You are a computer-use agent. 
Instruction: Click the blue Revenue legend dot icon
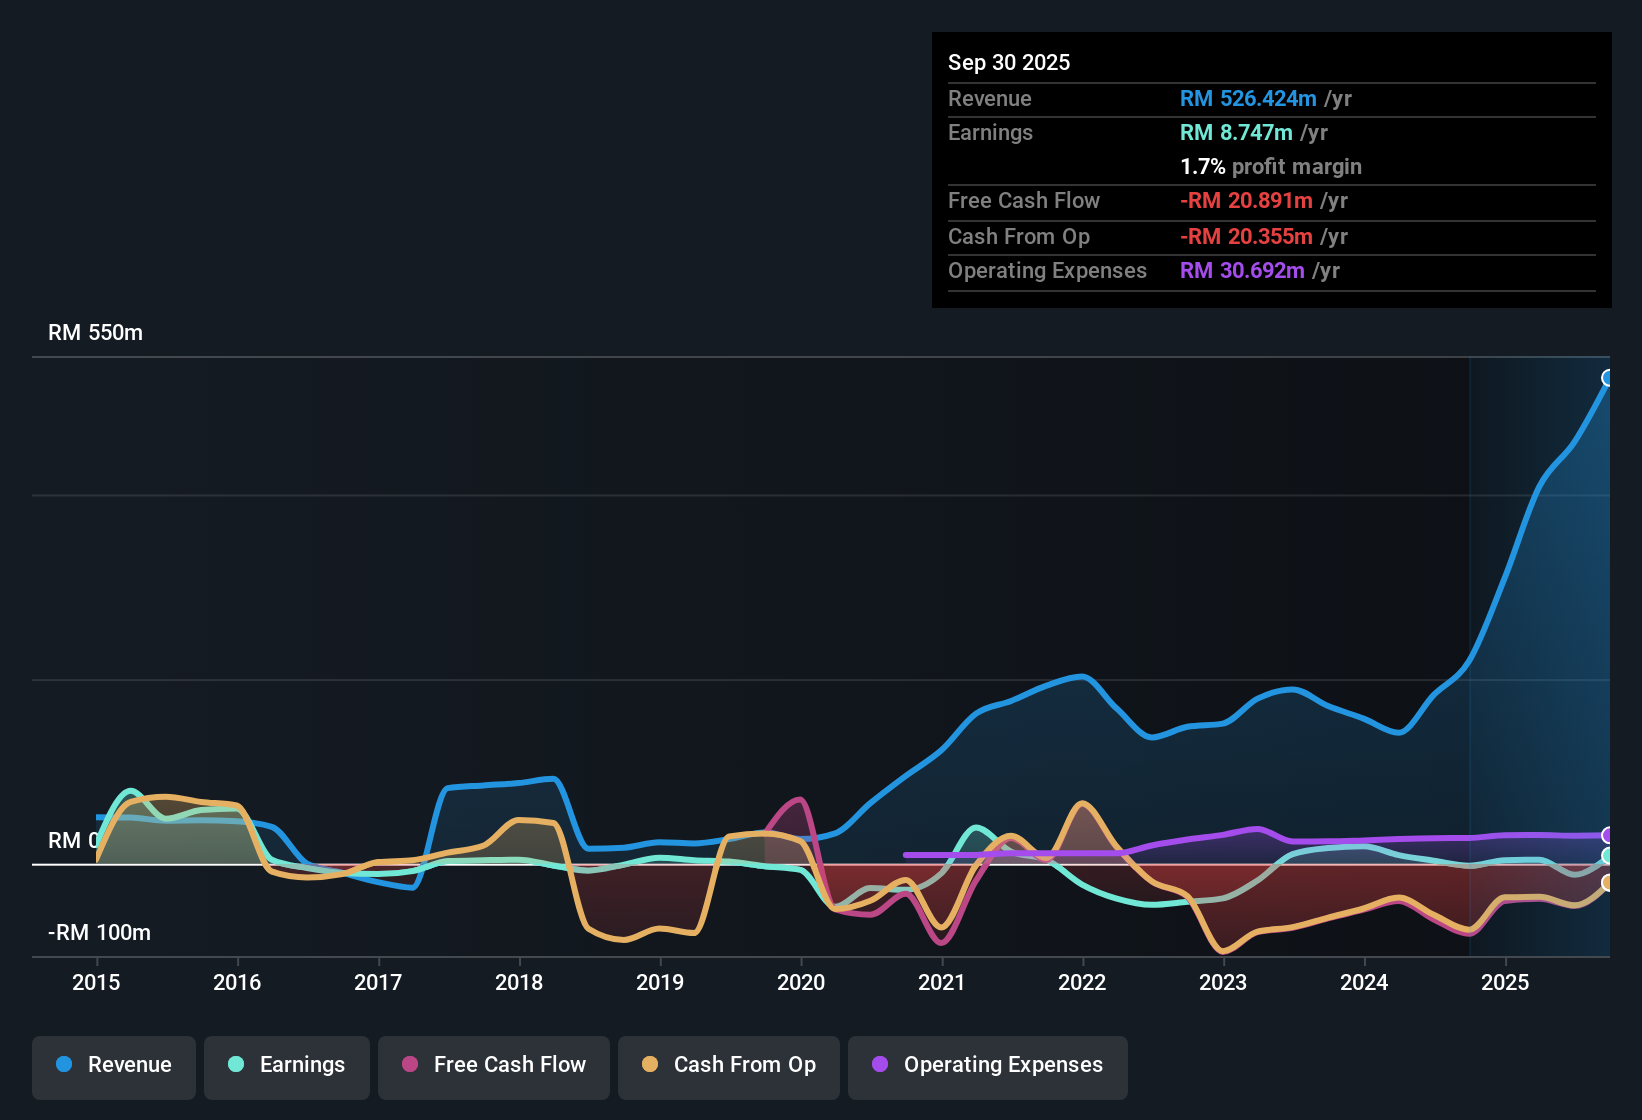64,1065
